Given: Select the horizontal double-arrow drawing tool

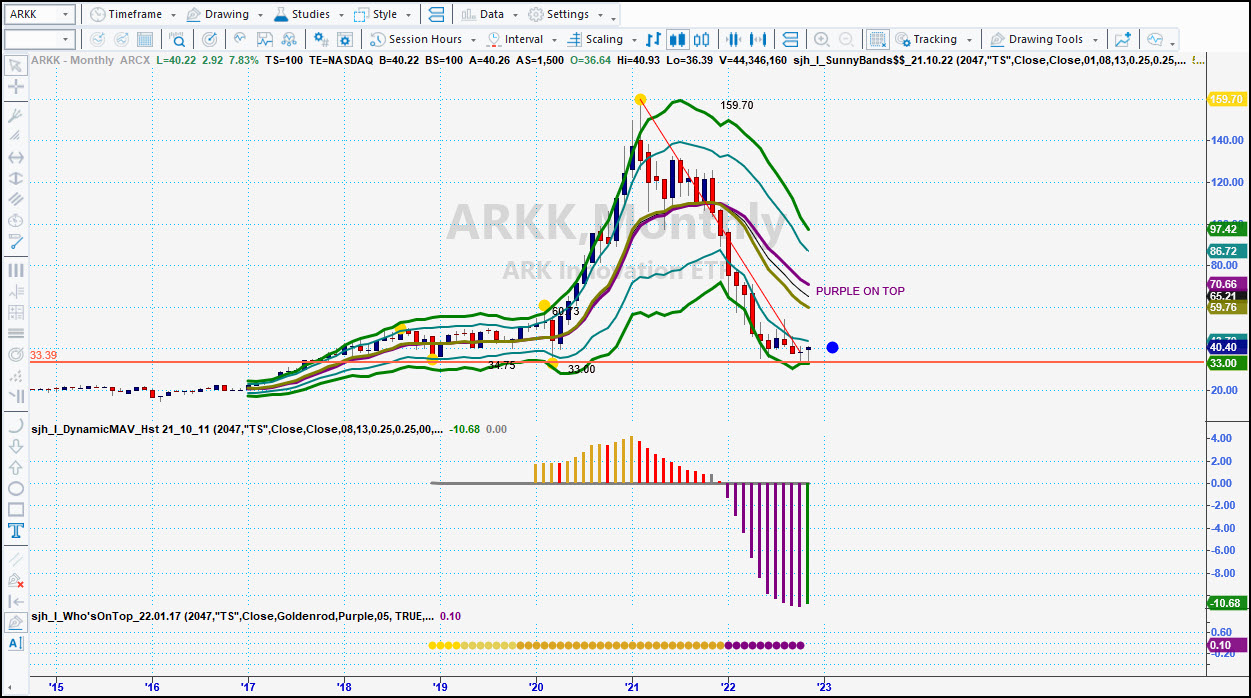Looking at the screenshot, I should [x=16, y=157].
